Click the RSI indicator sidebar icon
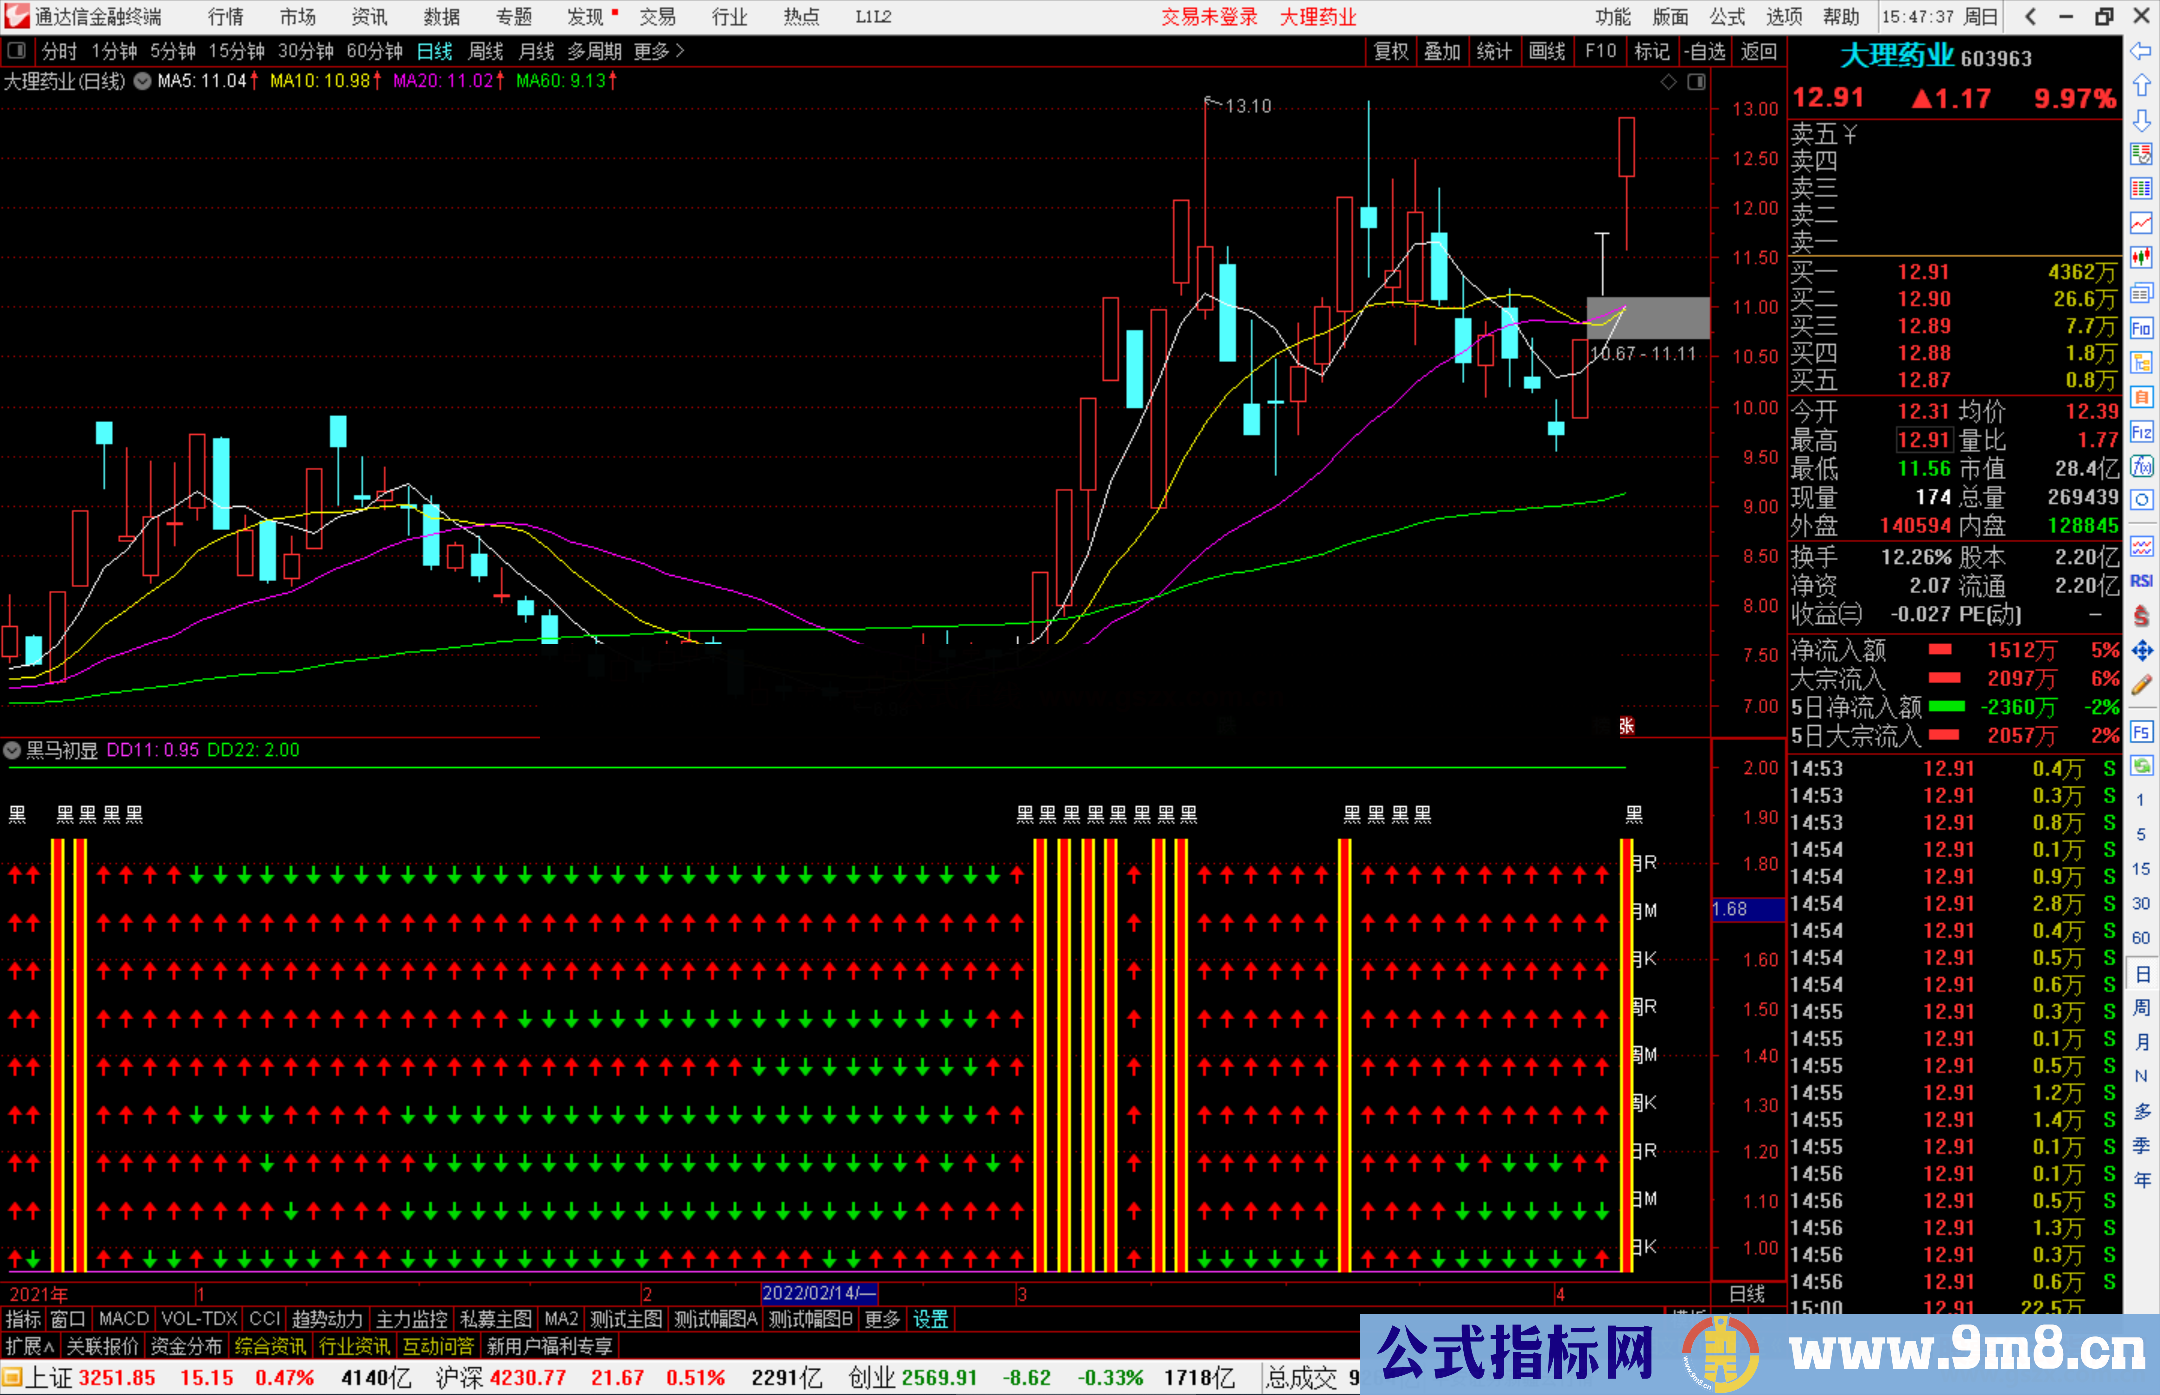The width and height of the screenshot is (2160, 1395). point(2141,581)
